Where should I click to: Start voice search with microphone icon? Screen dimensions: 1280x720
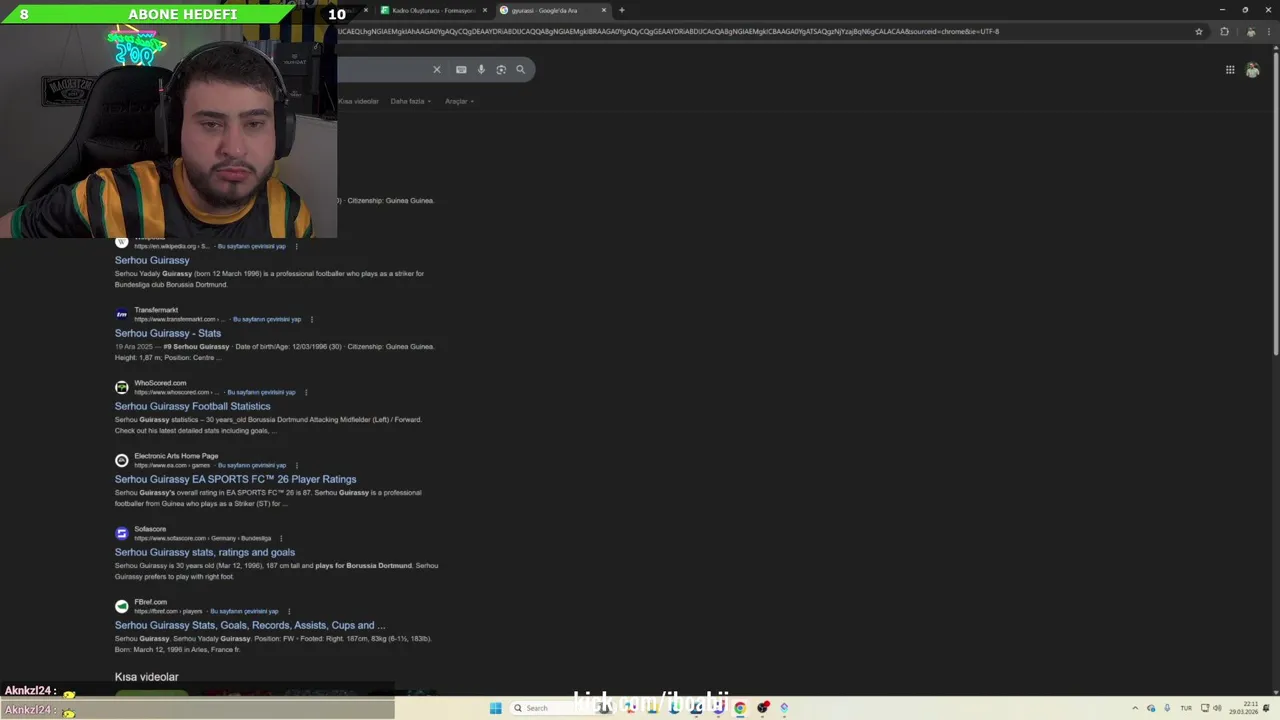(x=481, y=69)
